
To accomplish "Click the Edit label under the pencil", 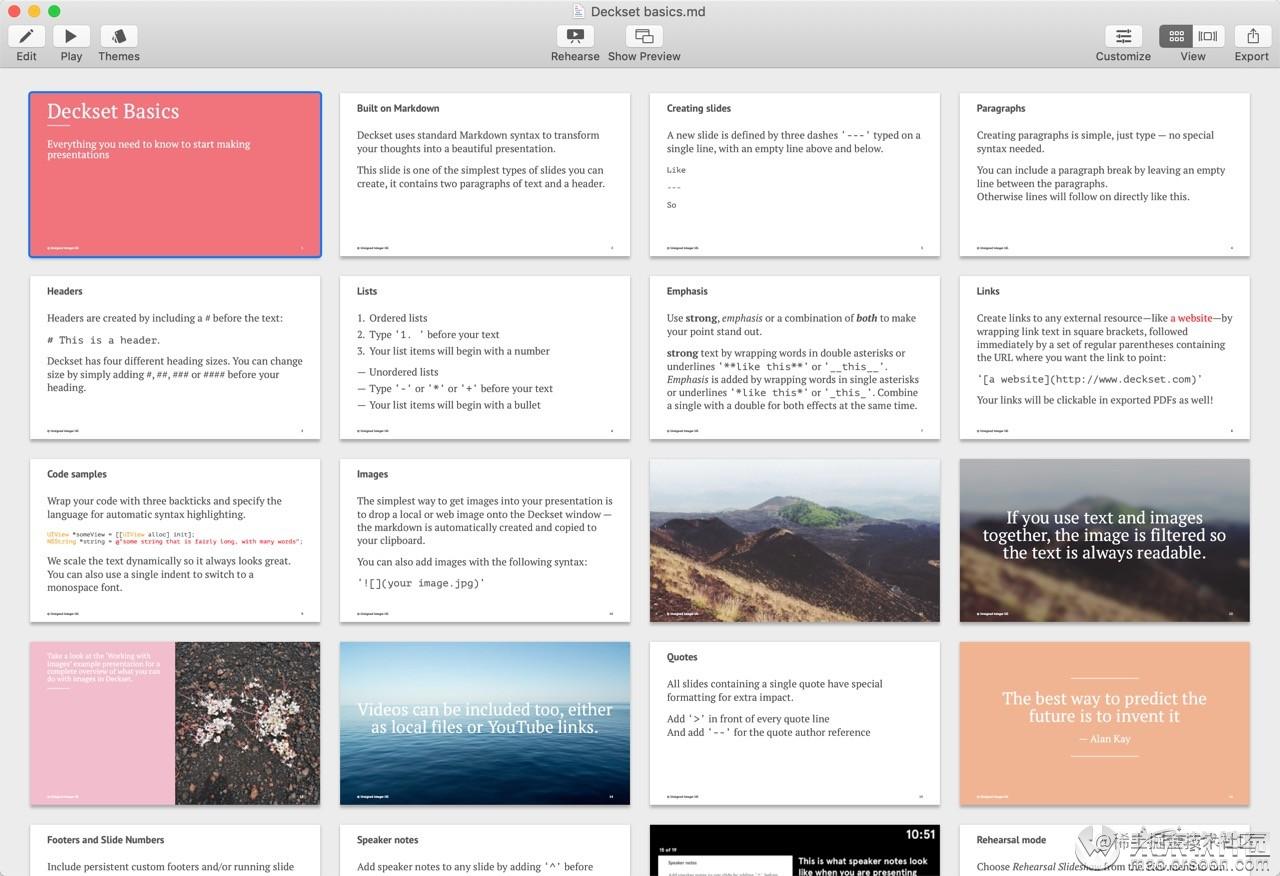I will [x=26, y=56].
